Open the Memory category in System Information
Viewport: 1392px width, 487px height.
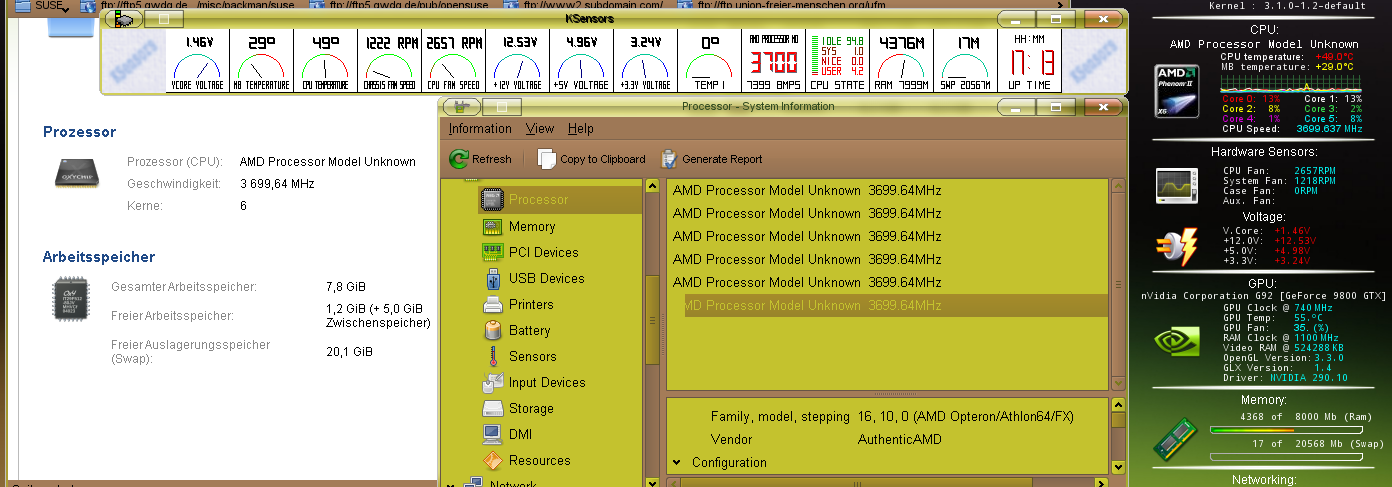(x=532, y=227)
